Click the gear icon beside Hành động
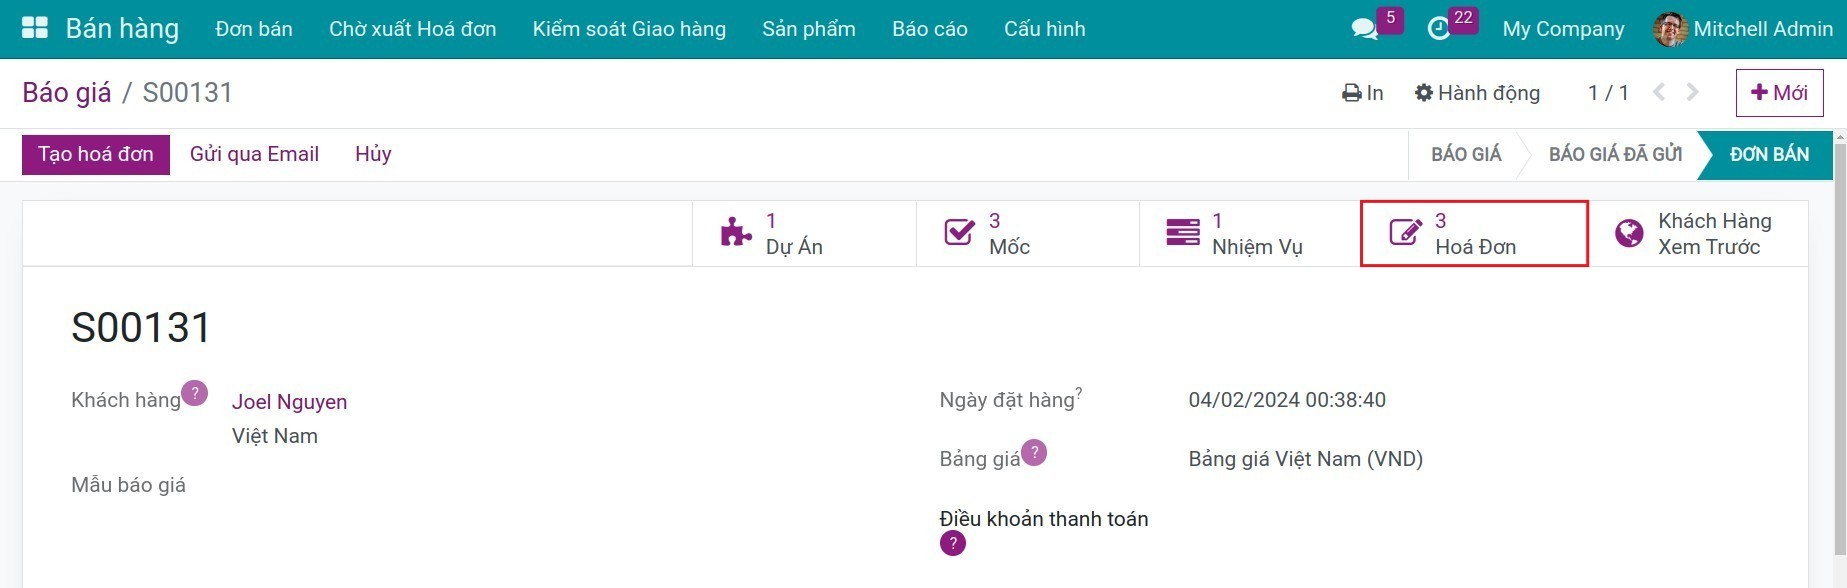 (1424, 93)
